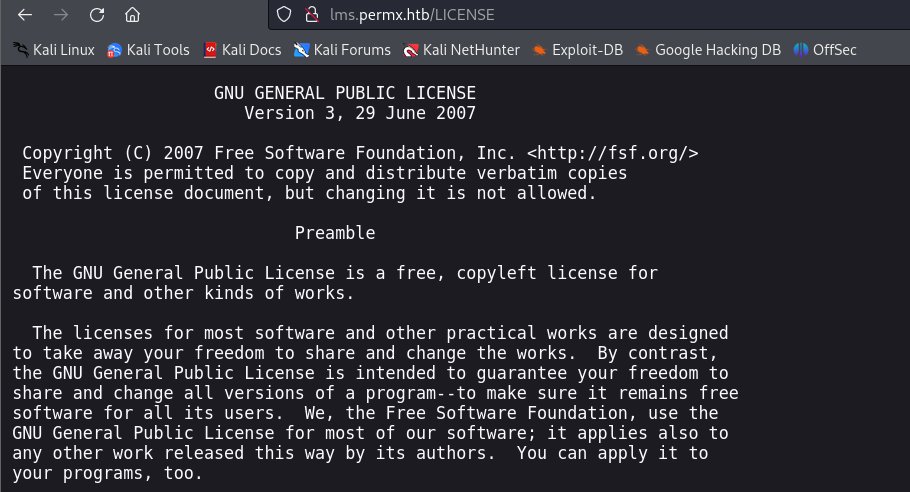This screenshot has height=492, width=910.
Task: Open the tracking protection shield icon
Action: (x=284, y=15)
